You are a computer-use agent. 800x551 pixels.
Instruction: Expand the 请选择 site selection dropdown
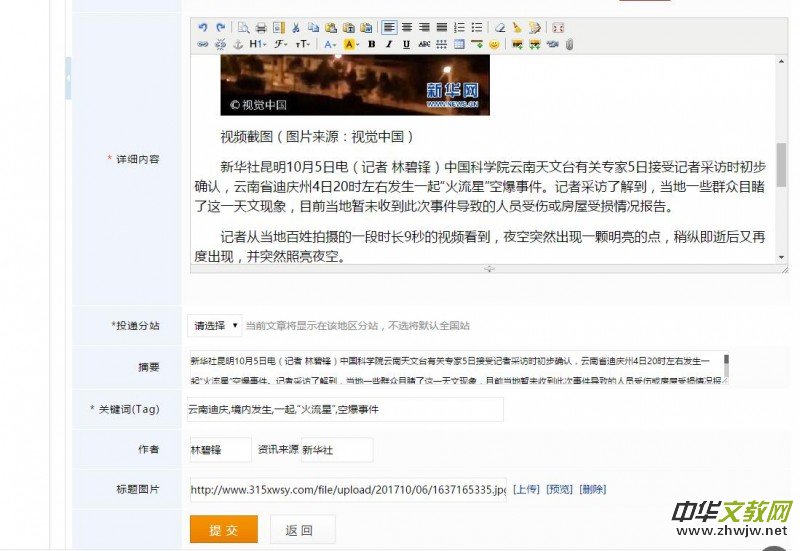(215, 326)
